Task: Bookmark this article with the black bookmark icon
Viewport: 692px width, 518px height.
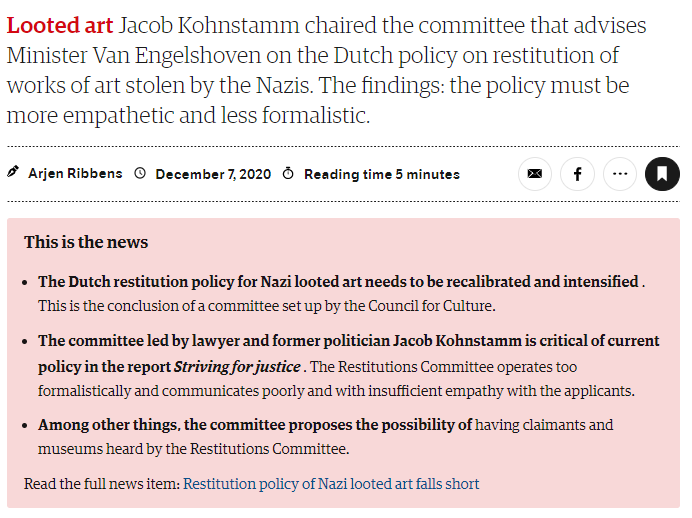Action: (x=662, y=174)
